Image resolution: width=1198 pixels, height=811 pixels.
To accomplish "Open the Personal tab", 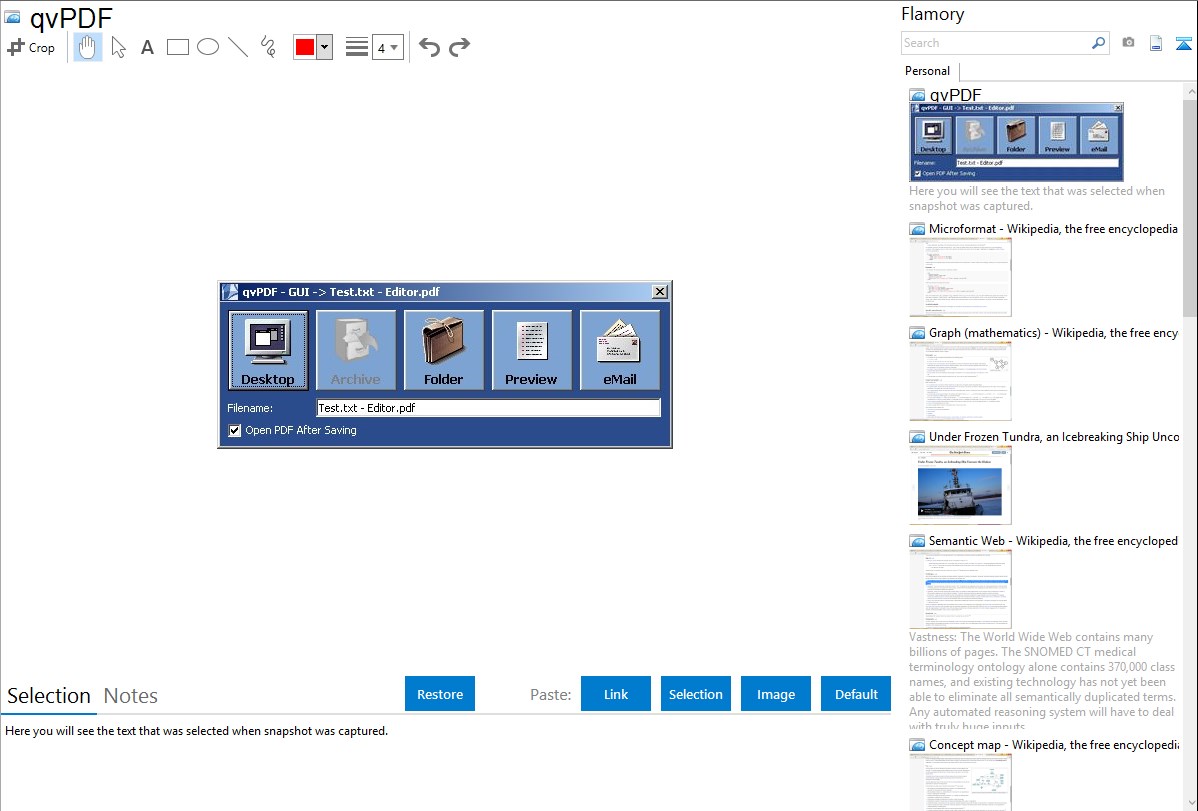I will 928,71.
